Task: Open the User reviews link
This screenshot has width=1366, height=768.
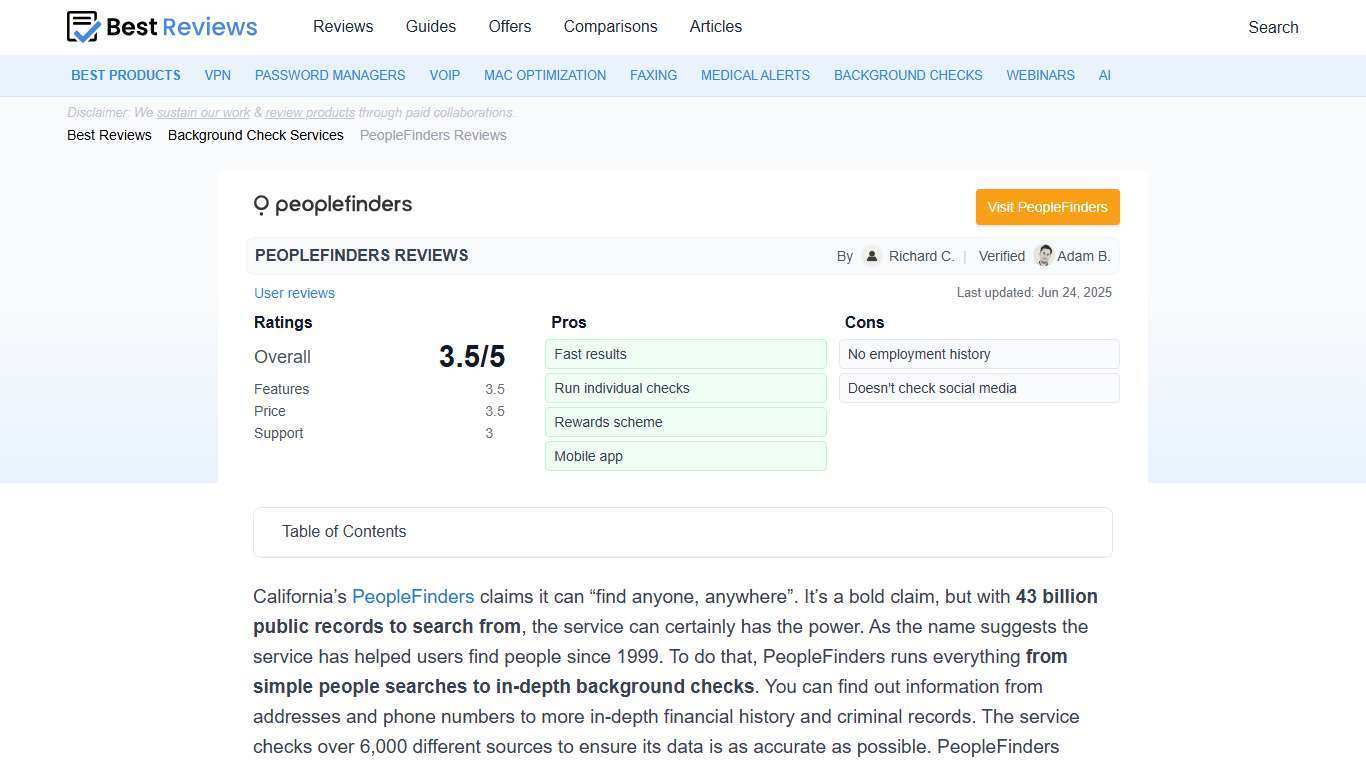Action: (294, 293)
